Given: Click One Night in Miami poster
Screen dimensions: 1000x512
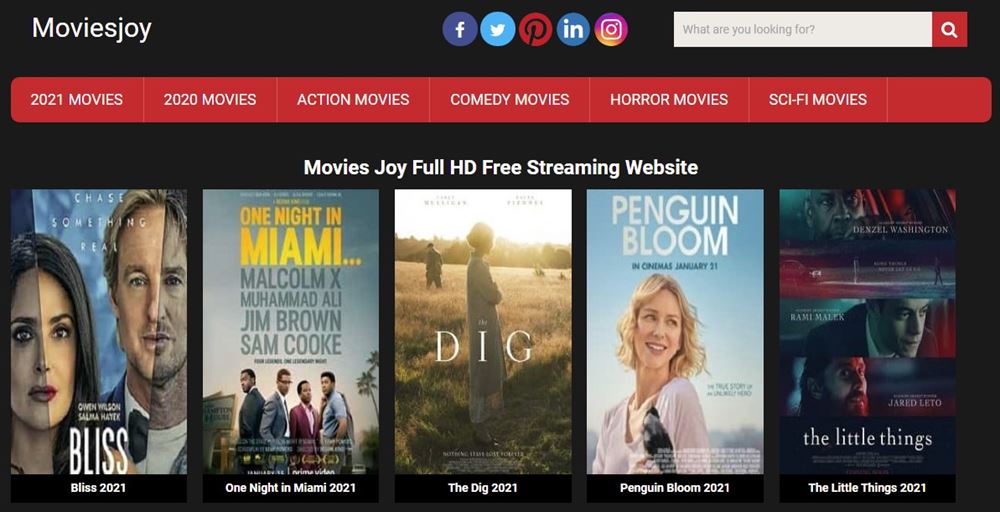Looking at the screenshot, I should pos(291,331).
